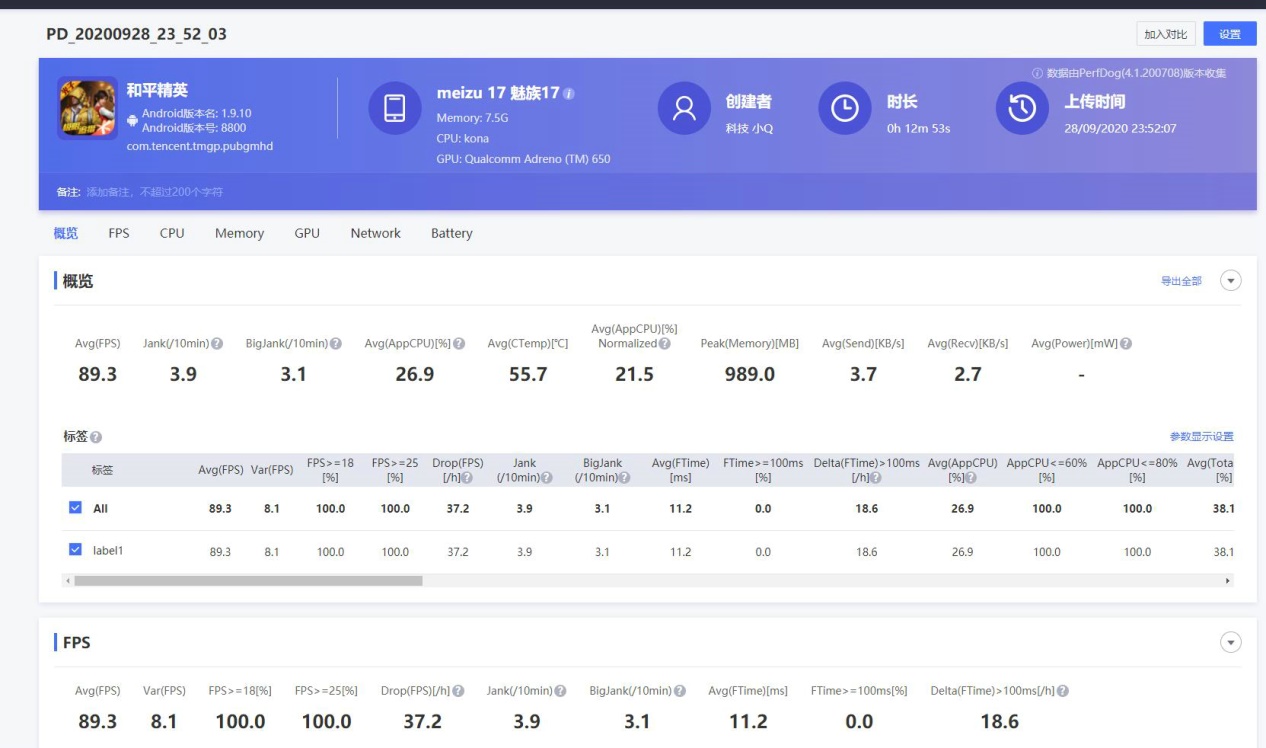The width and height of the screenshot is (1266, 748).
Task: Open the Memory tab
Action: tap(239, 233)
